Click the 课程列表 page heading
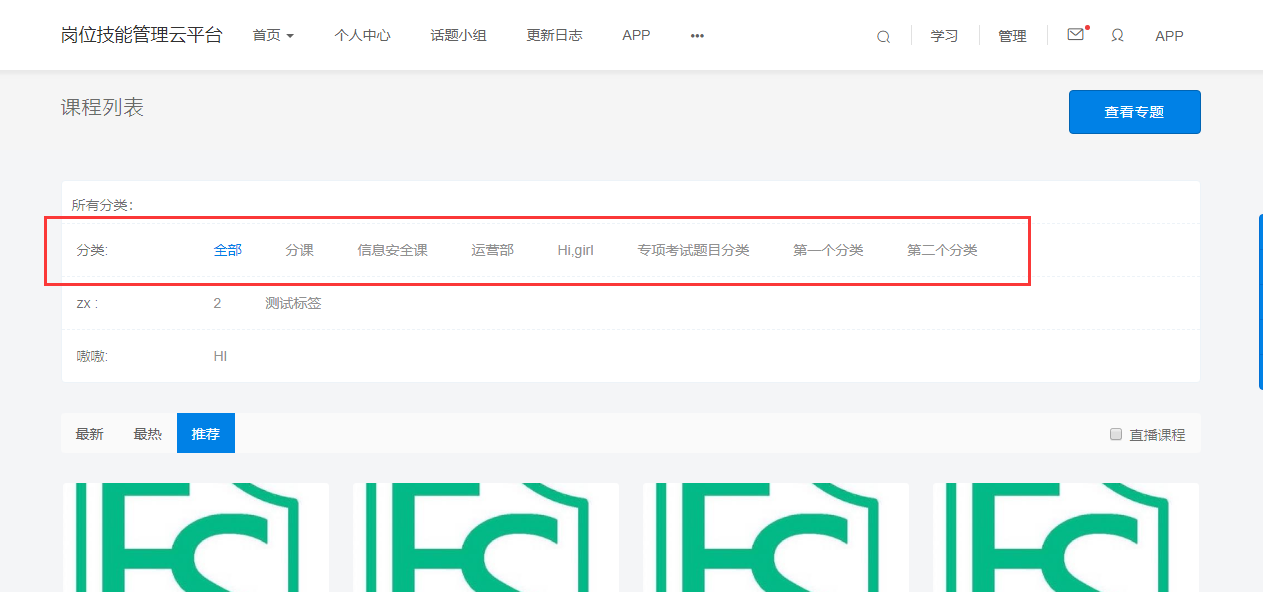Screen dimensions: 1263x592 tap(102, 107)
